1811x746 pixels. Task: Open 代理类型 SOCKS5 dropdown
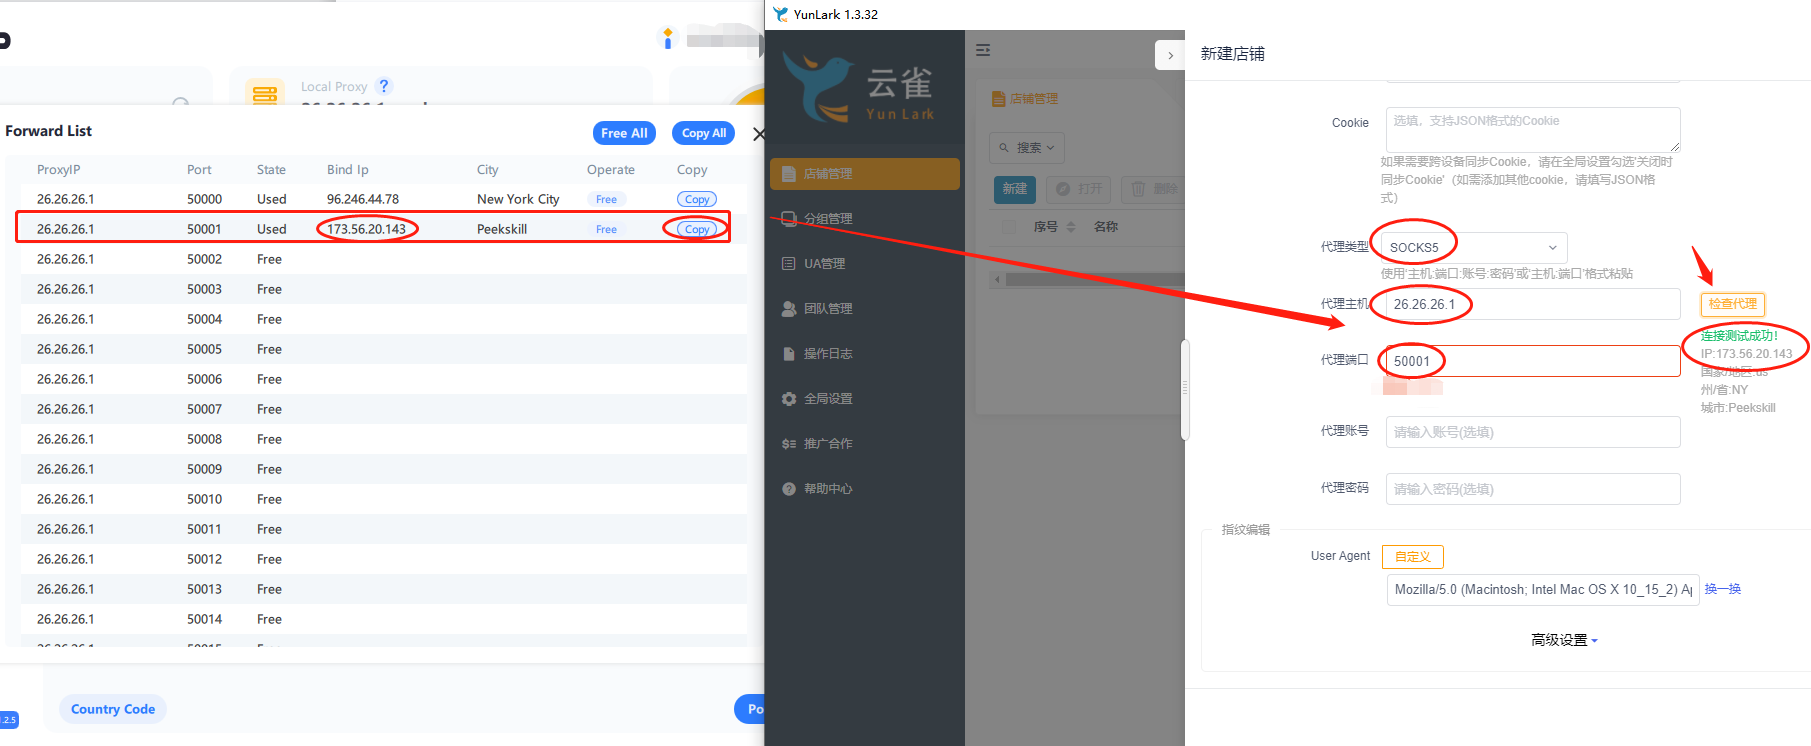coord(1474,247)
